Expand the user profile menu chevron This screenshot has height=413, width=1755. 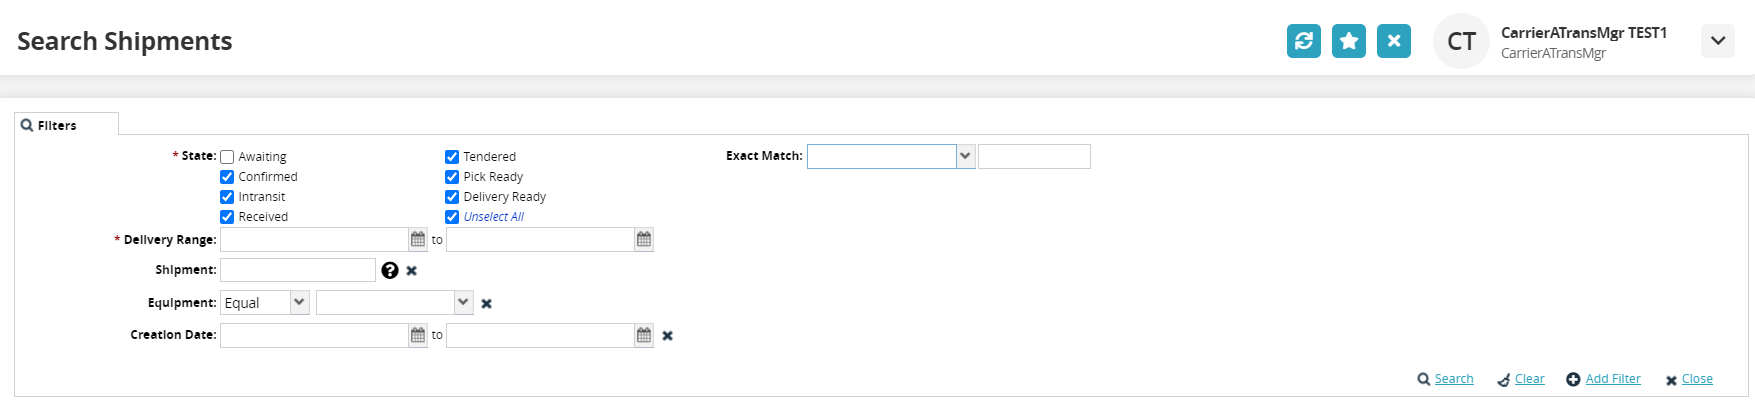(x=1717, y=41)
